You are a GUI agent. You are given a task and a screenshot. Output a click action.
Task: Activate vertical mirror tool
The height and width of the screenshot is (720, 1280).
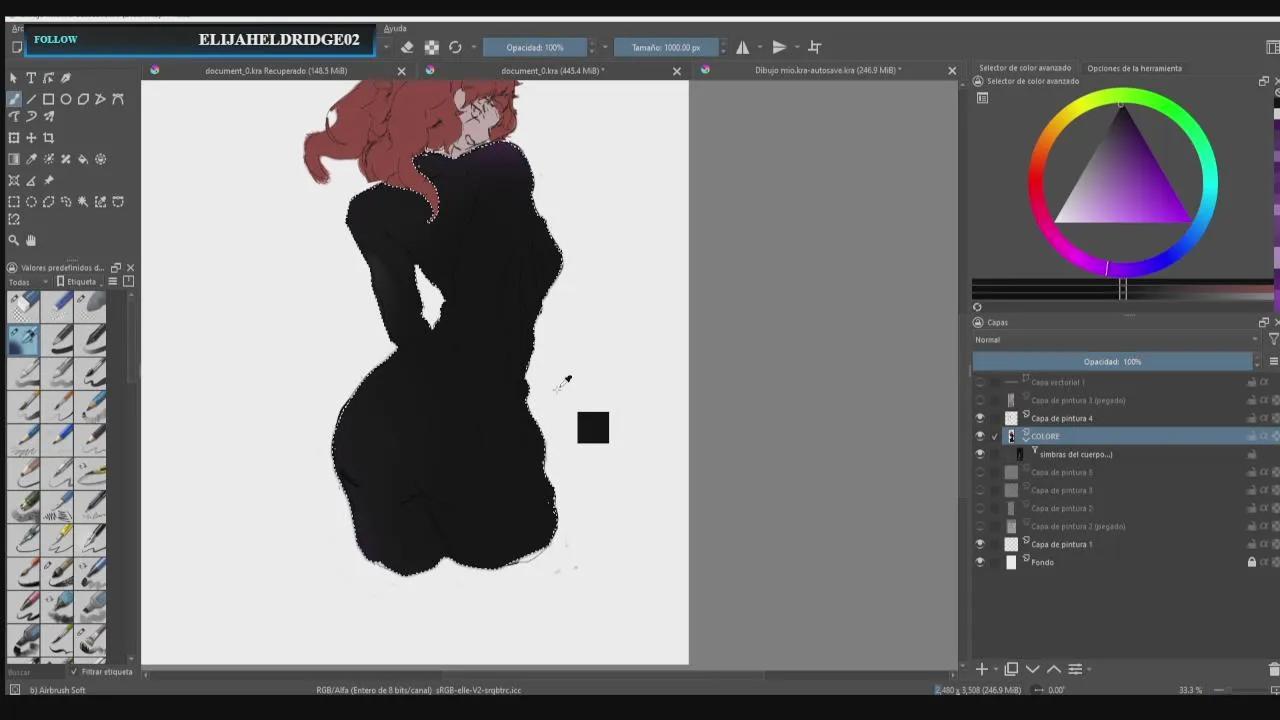tap(779, 47)
